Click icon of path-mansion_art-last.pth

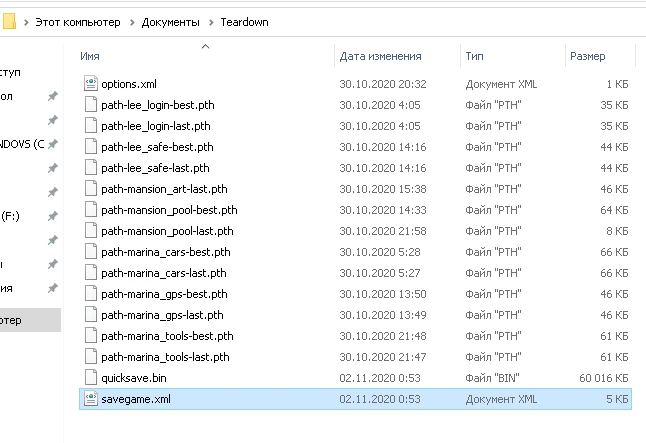click(91, 189)
